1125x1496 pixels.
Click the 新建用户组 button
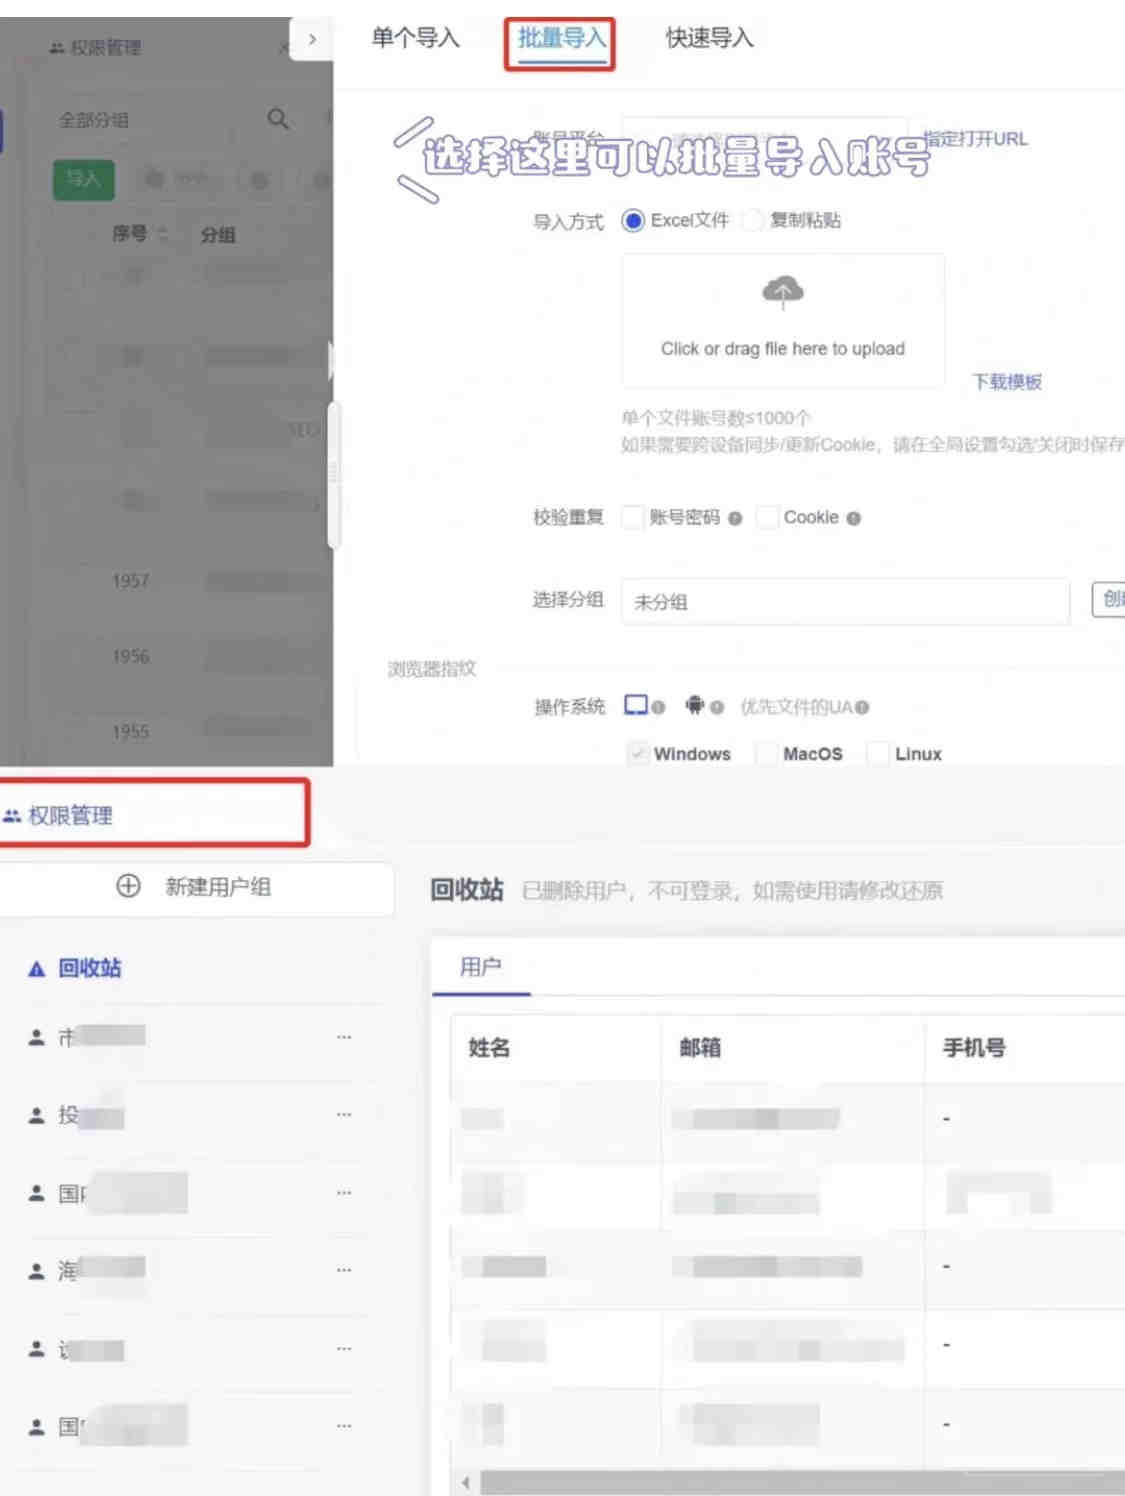[x=194, y=886]
